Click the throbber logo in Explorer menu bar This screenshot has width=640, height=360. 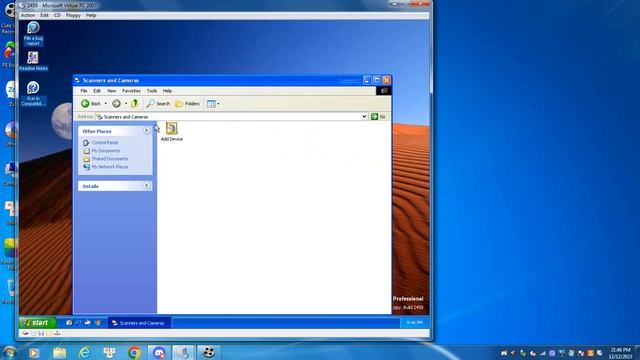[384, 91]
